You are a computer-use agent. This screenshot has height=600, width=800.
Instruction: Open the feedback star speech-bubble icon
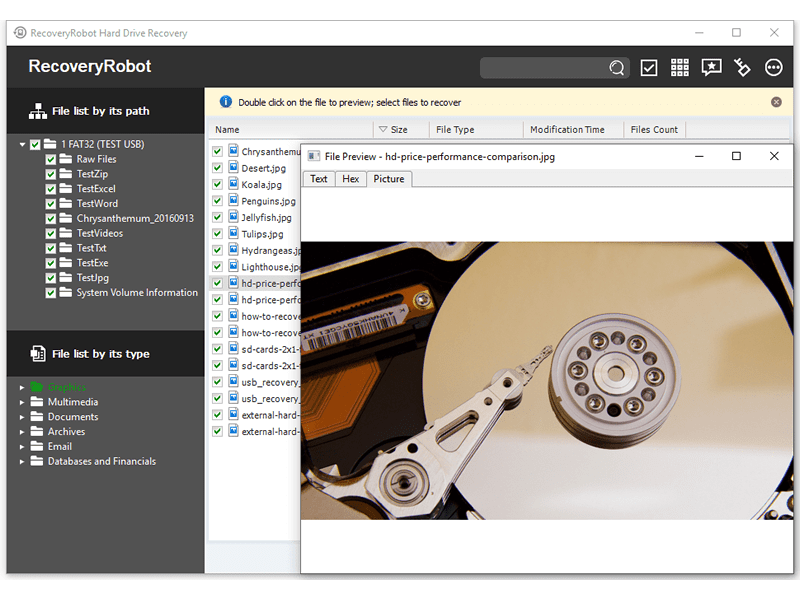pos(711,67)
